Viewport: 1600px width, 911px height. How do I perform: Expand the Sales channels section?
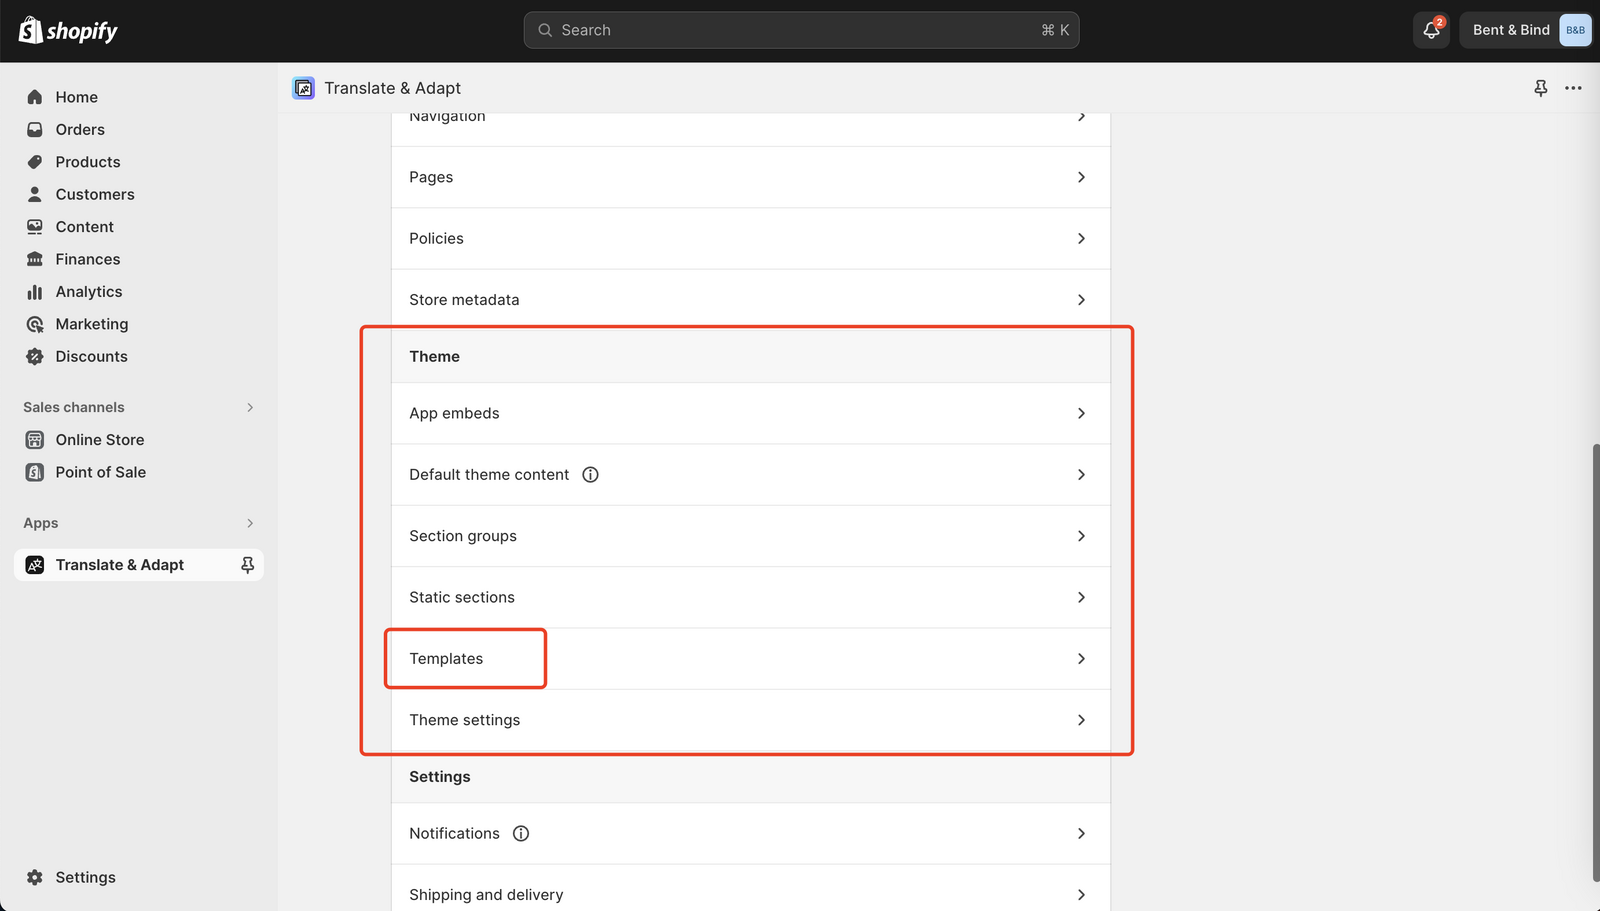(250, 407)
